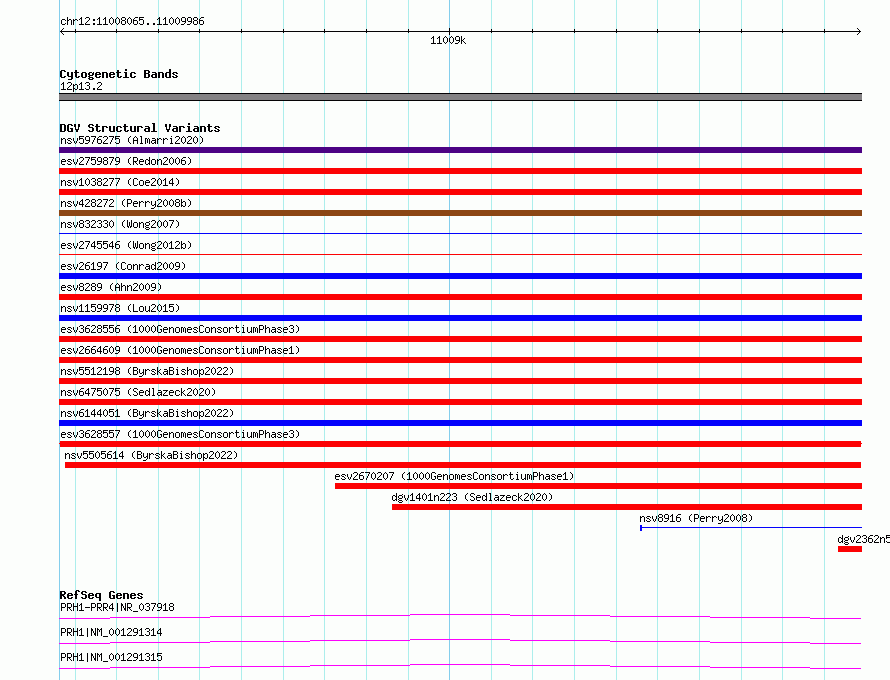This screenshot has width=890, height=680.
Task: Click the nsv8916 (Perry2008) variant label
Action: 696,518
